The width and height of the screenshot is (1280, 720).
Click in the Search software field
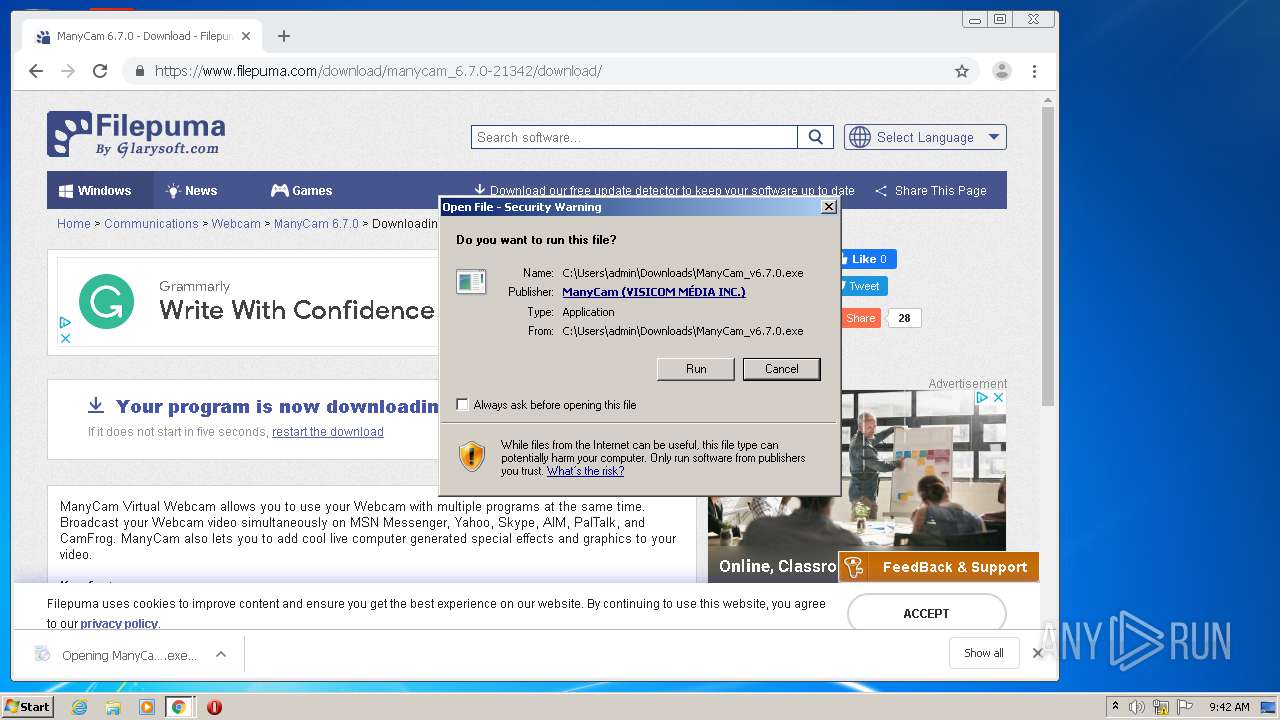click(x=634, y=137)
